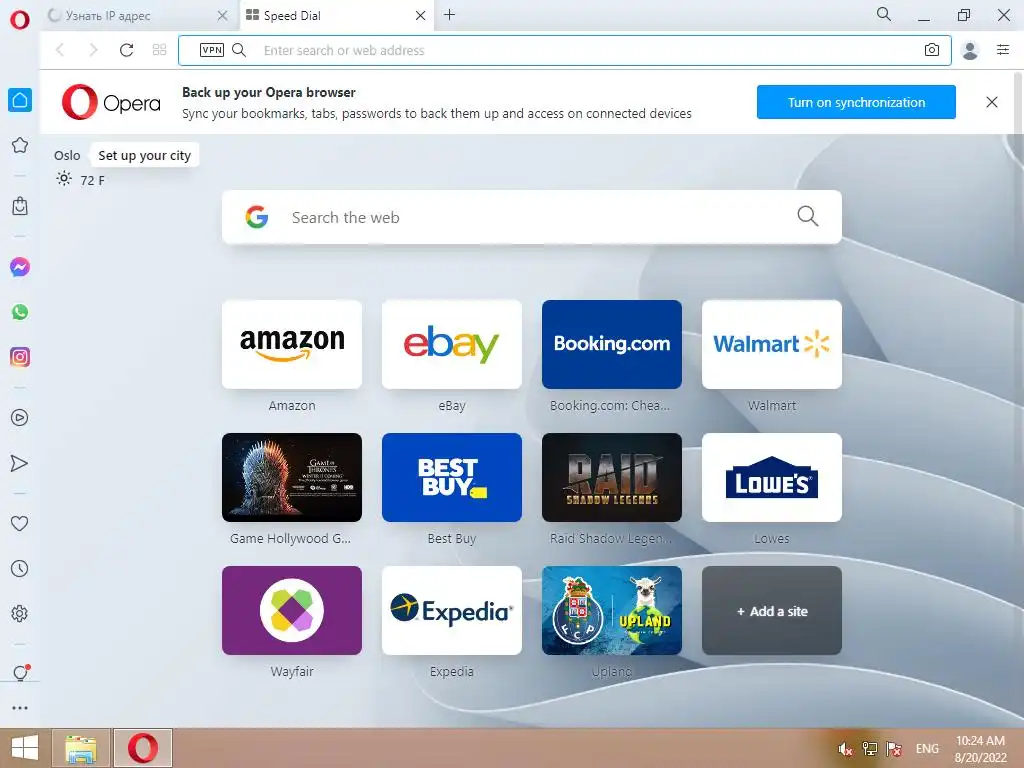Viewport: 1024px width, 768px height.
Task: Close the Узнать IP адрес tab
Action: tap(222, 16)
